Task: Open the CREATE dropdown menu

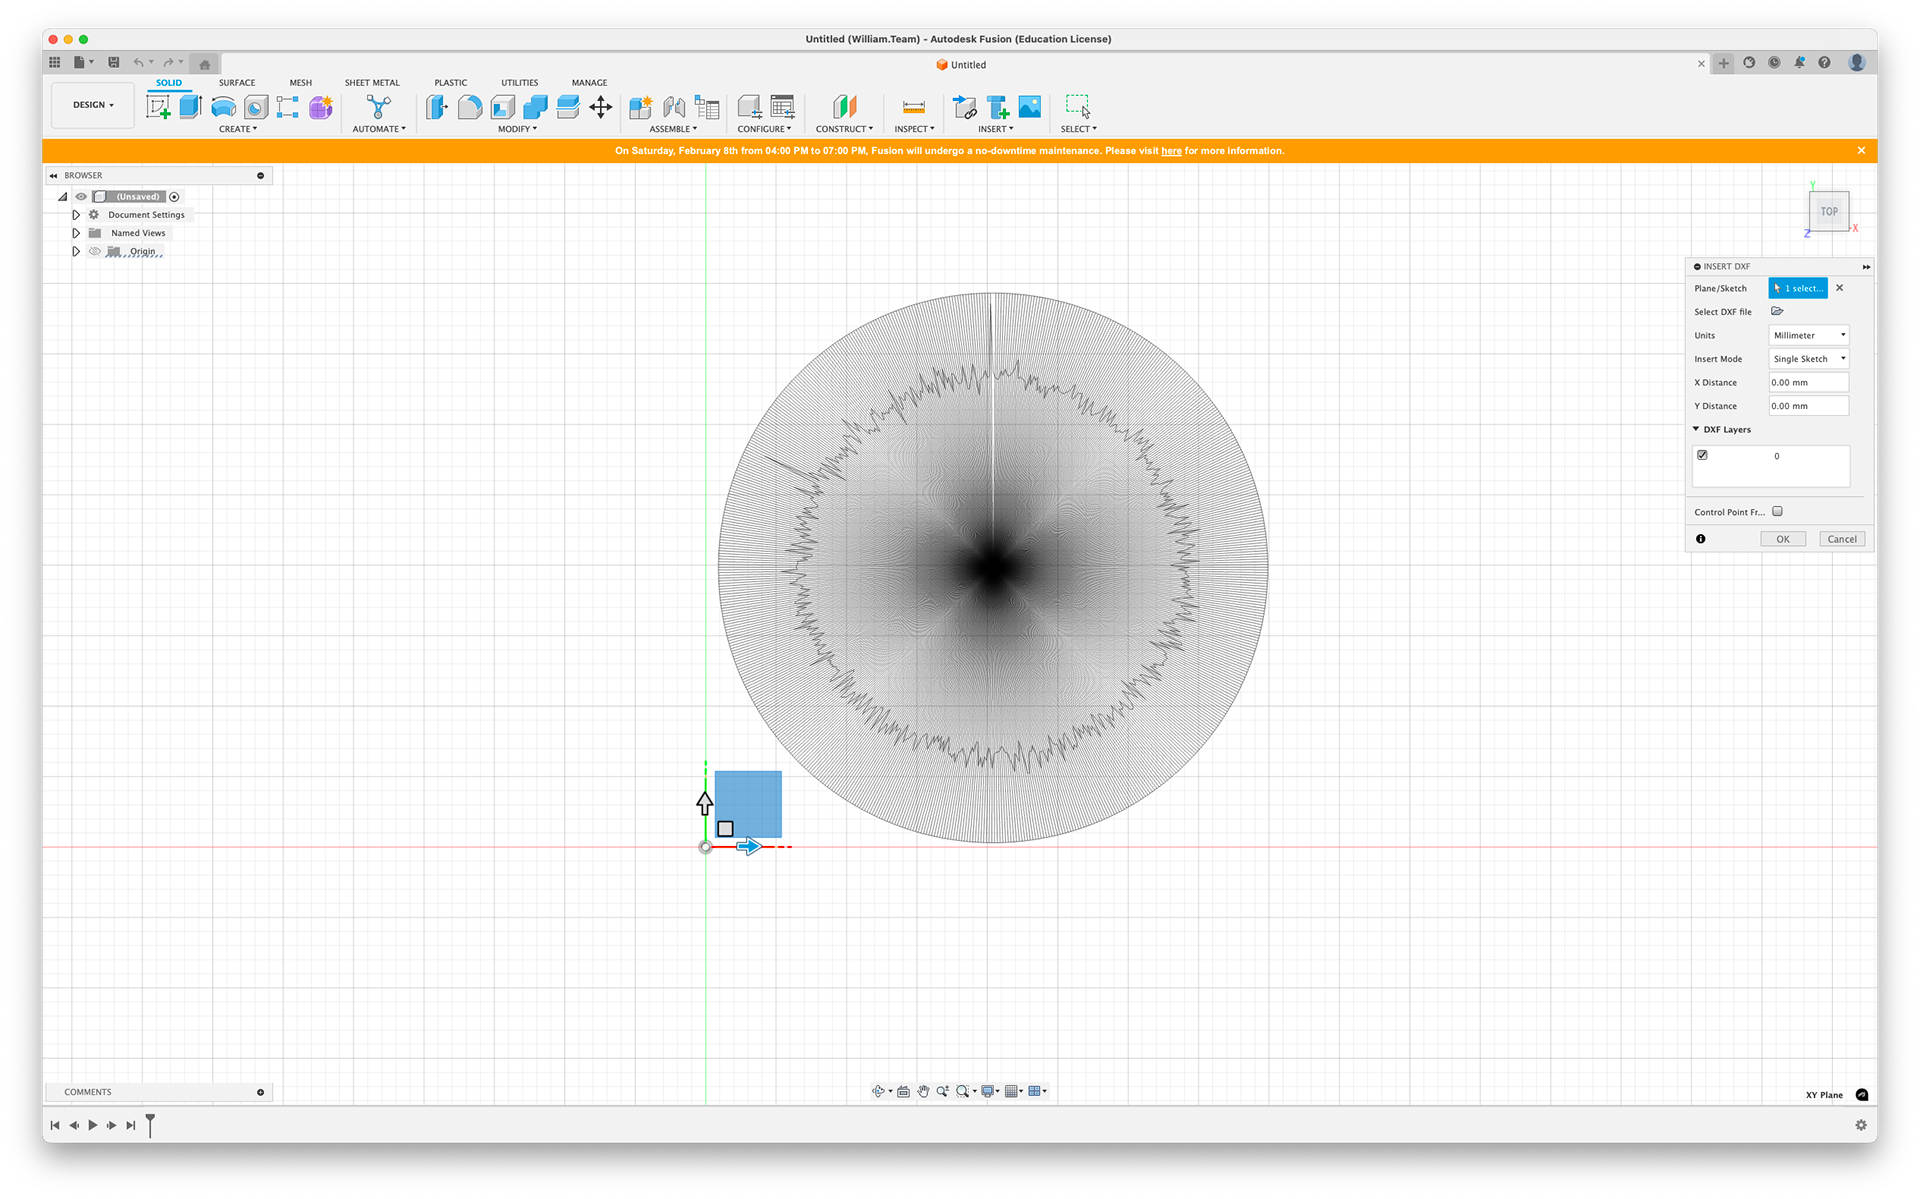Action: click(238, 129)
